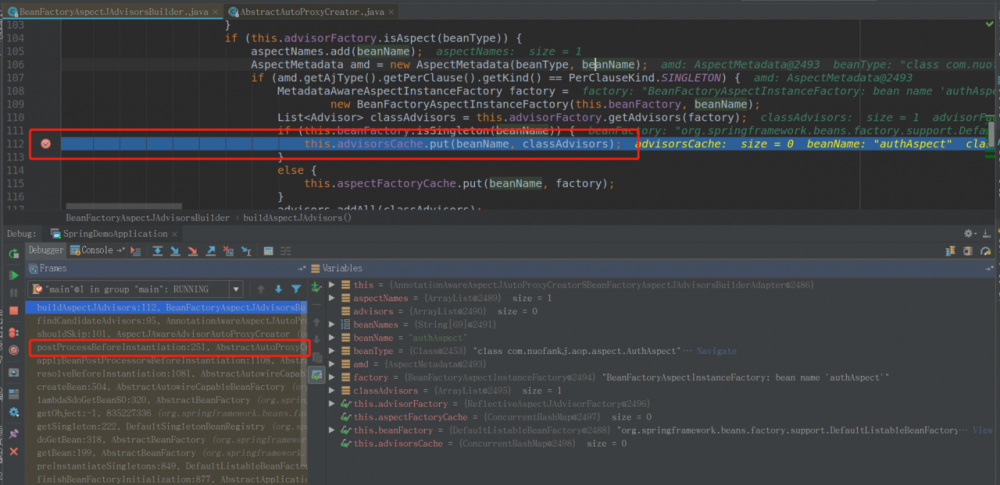Expand the beanName variable node

tap(331, 338)
